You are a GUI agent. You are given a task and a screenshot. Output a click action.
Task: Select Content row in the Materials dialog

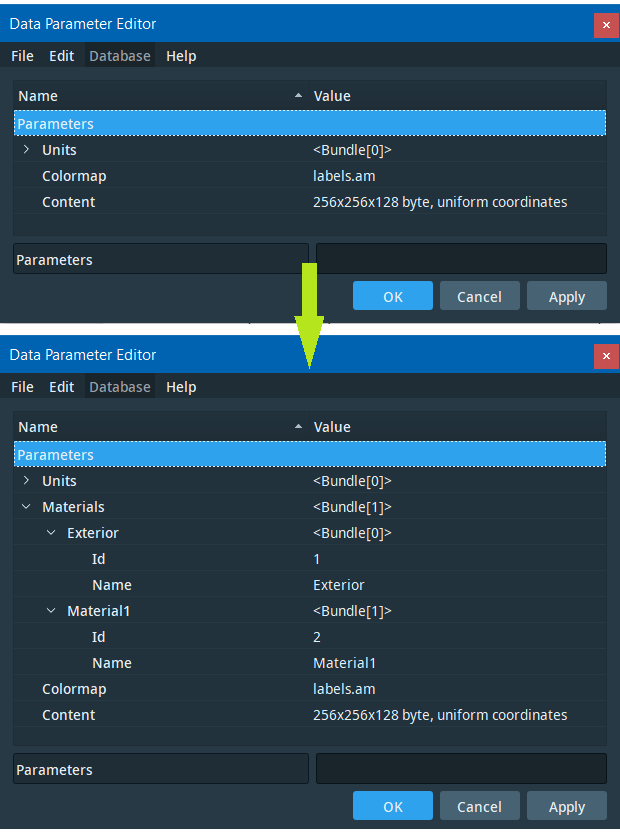point(69,715)
